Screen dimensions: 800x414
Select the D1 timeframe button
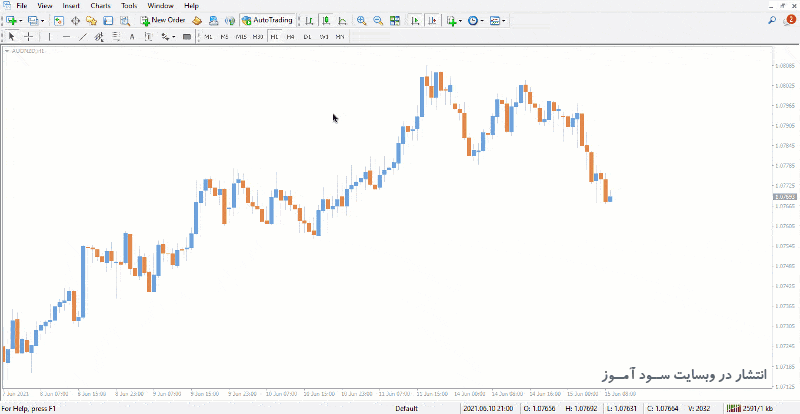[307, 36]
